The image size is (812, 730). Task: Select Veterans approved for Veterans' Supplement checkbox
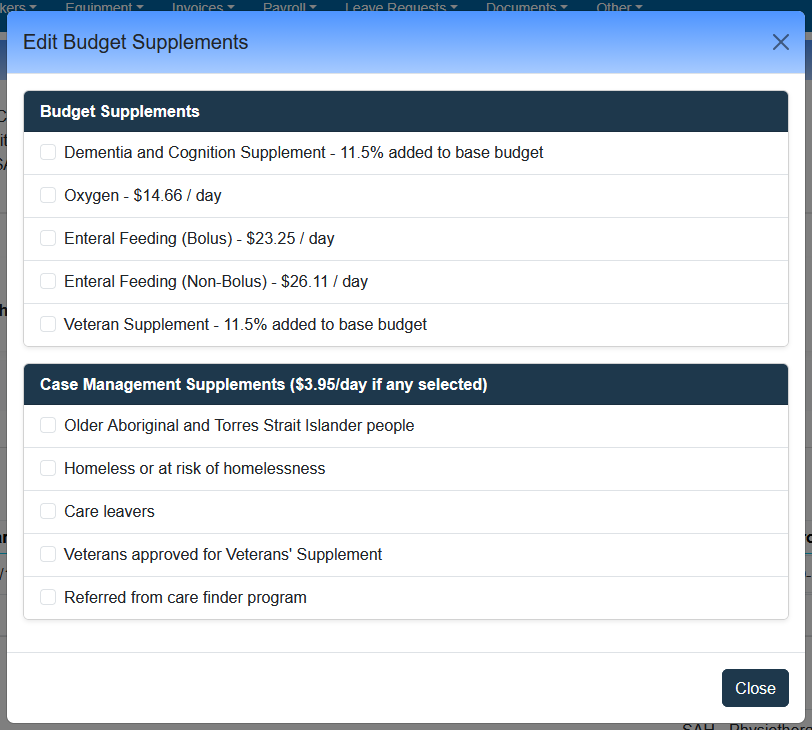48,554
